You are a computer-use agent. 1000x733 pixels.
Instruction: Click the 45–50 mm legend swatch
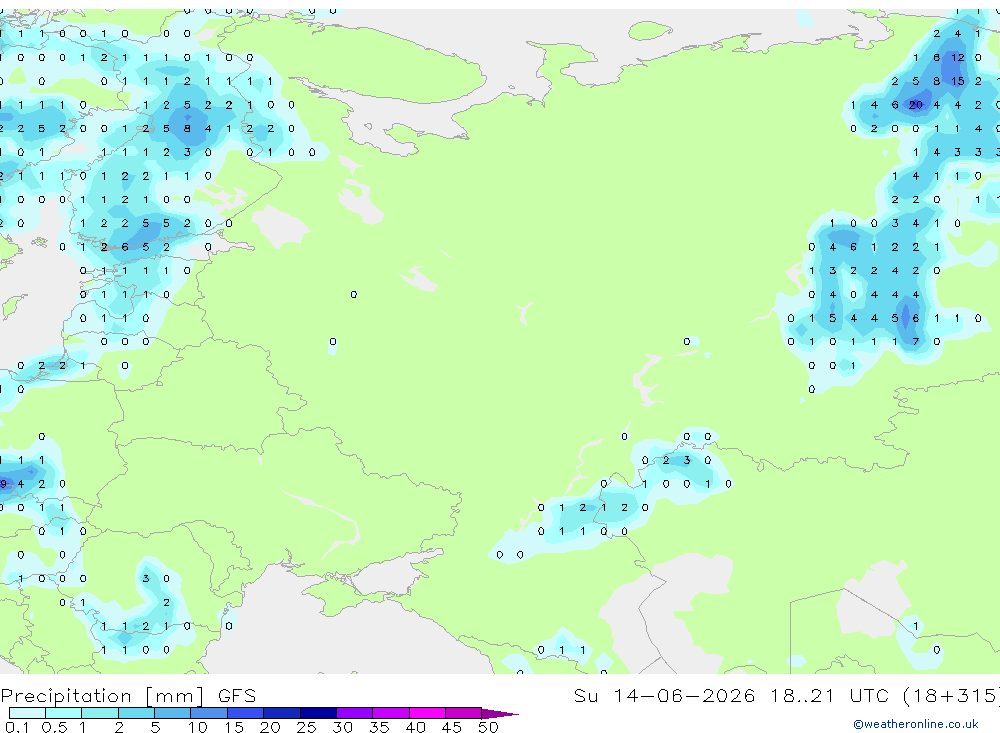coord(464,713)
